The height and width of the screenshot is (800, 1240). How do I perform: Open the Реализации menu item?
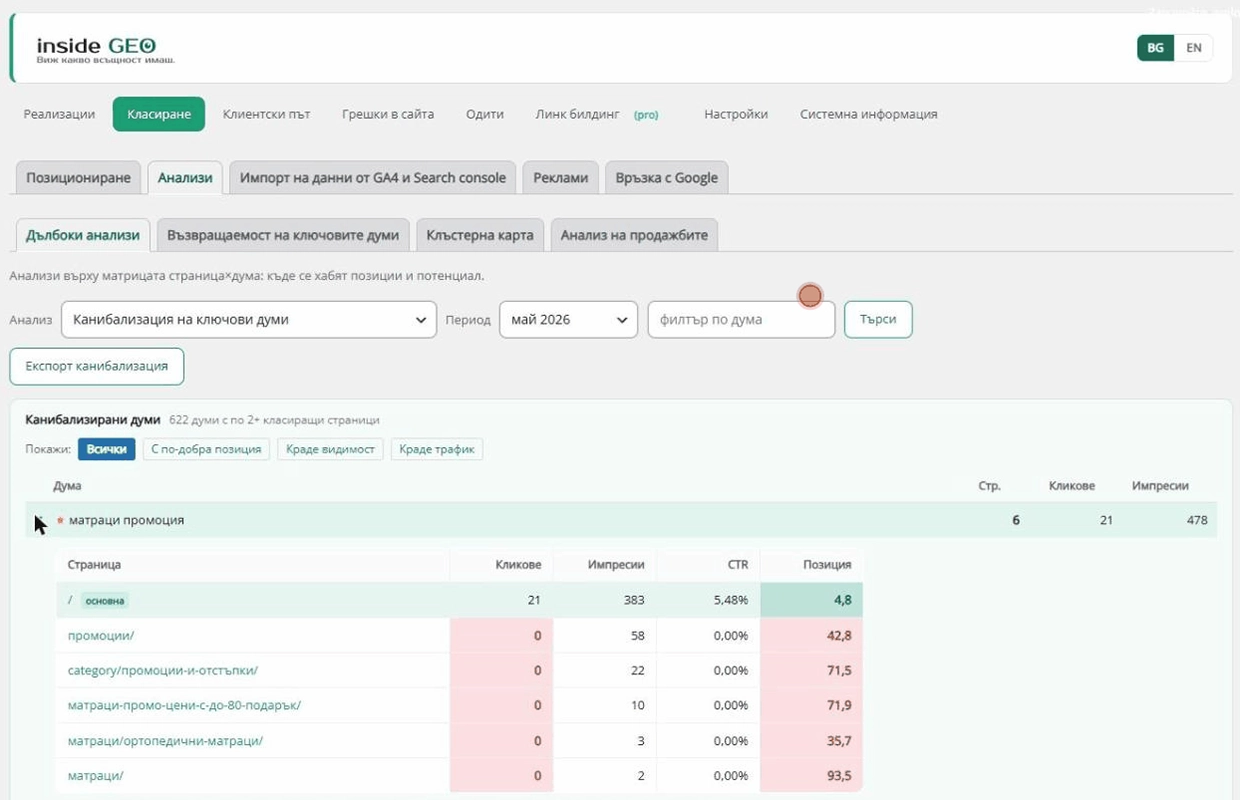[59, 114]
